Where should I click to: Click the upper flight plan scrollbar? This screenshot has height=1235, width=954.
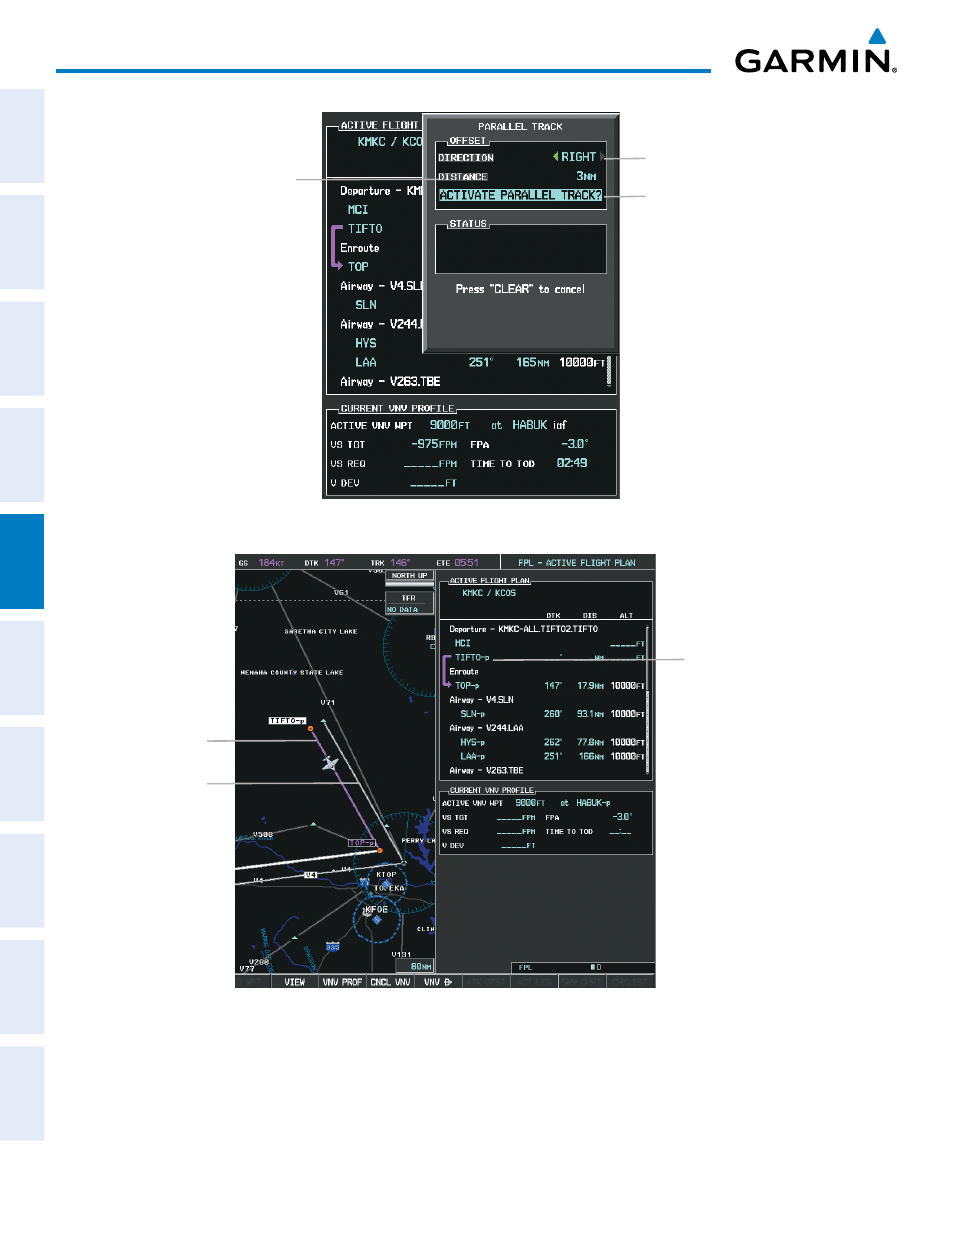[x=609, y=371]
